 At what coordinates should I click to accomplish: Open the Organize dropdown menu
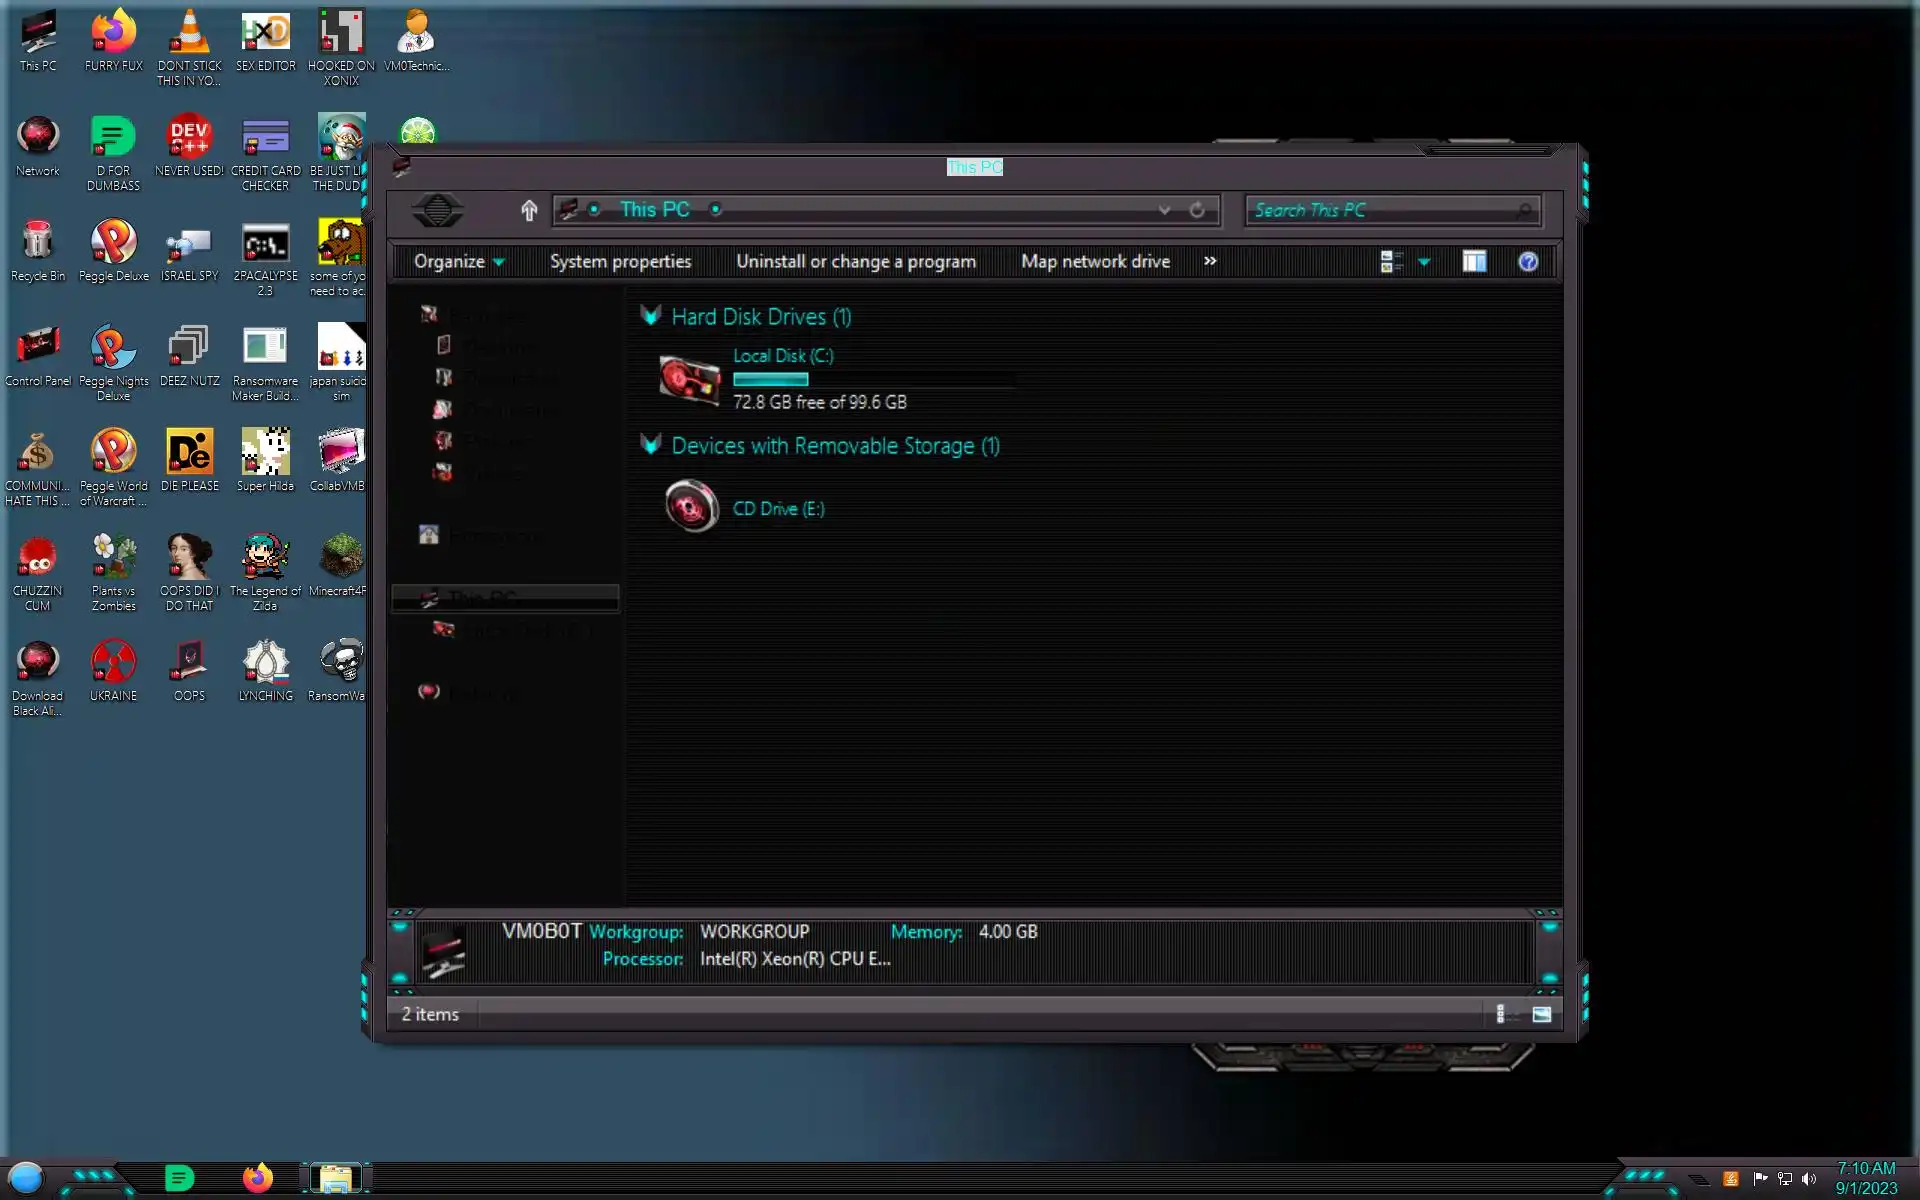click(x=459, y=262)
